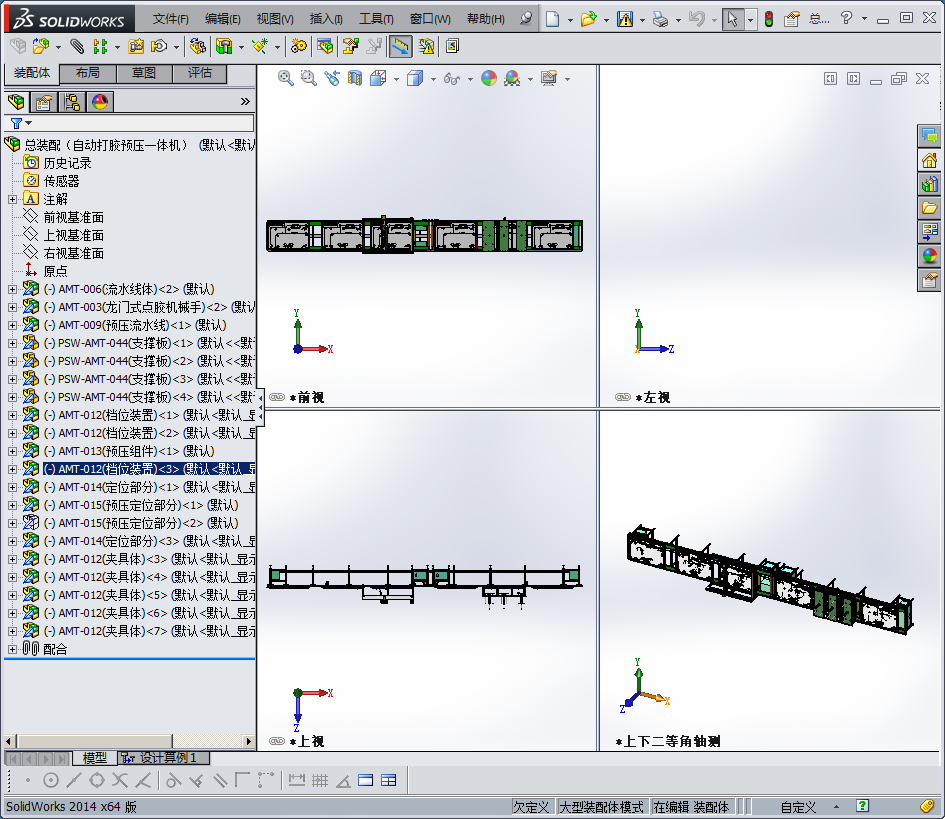Click the tree horizontal scrollbar

(x=129, y=741)
